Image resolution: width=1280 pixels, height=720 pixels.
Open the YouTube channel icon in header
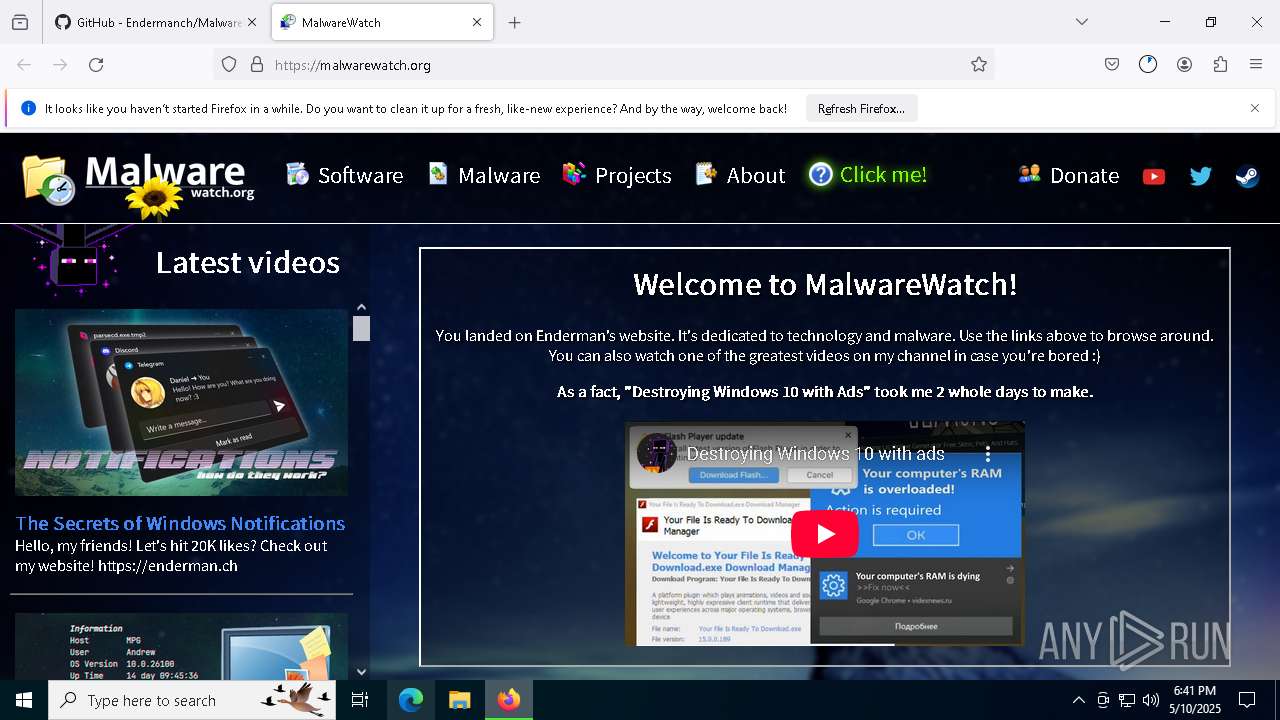(1154, 176)
